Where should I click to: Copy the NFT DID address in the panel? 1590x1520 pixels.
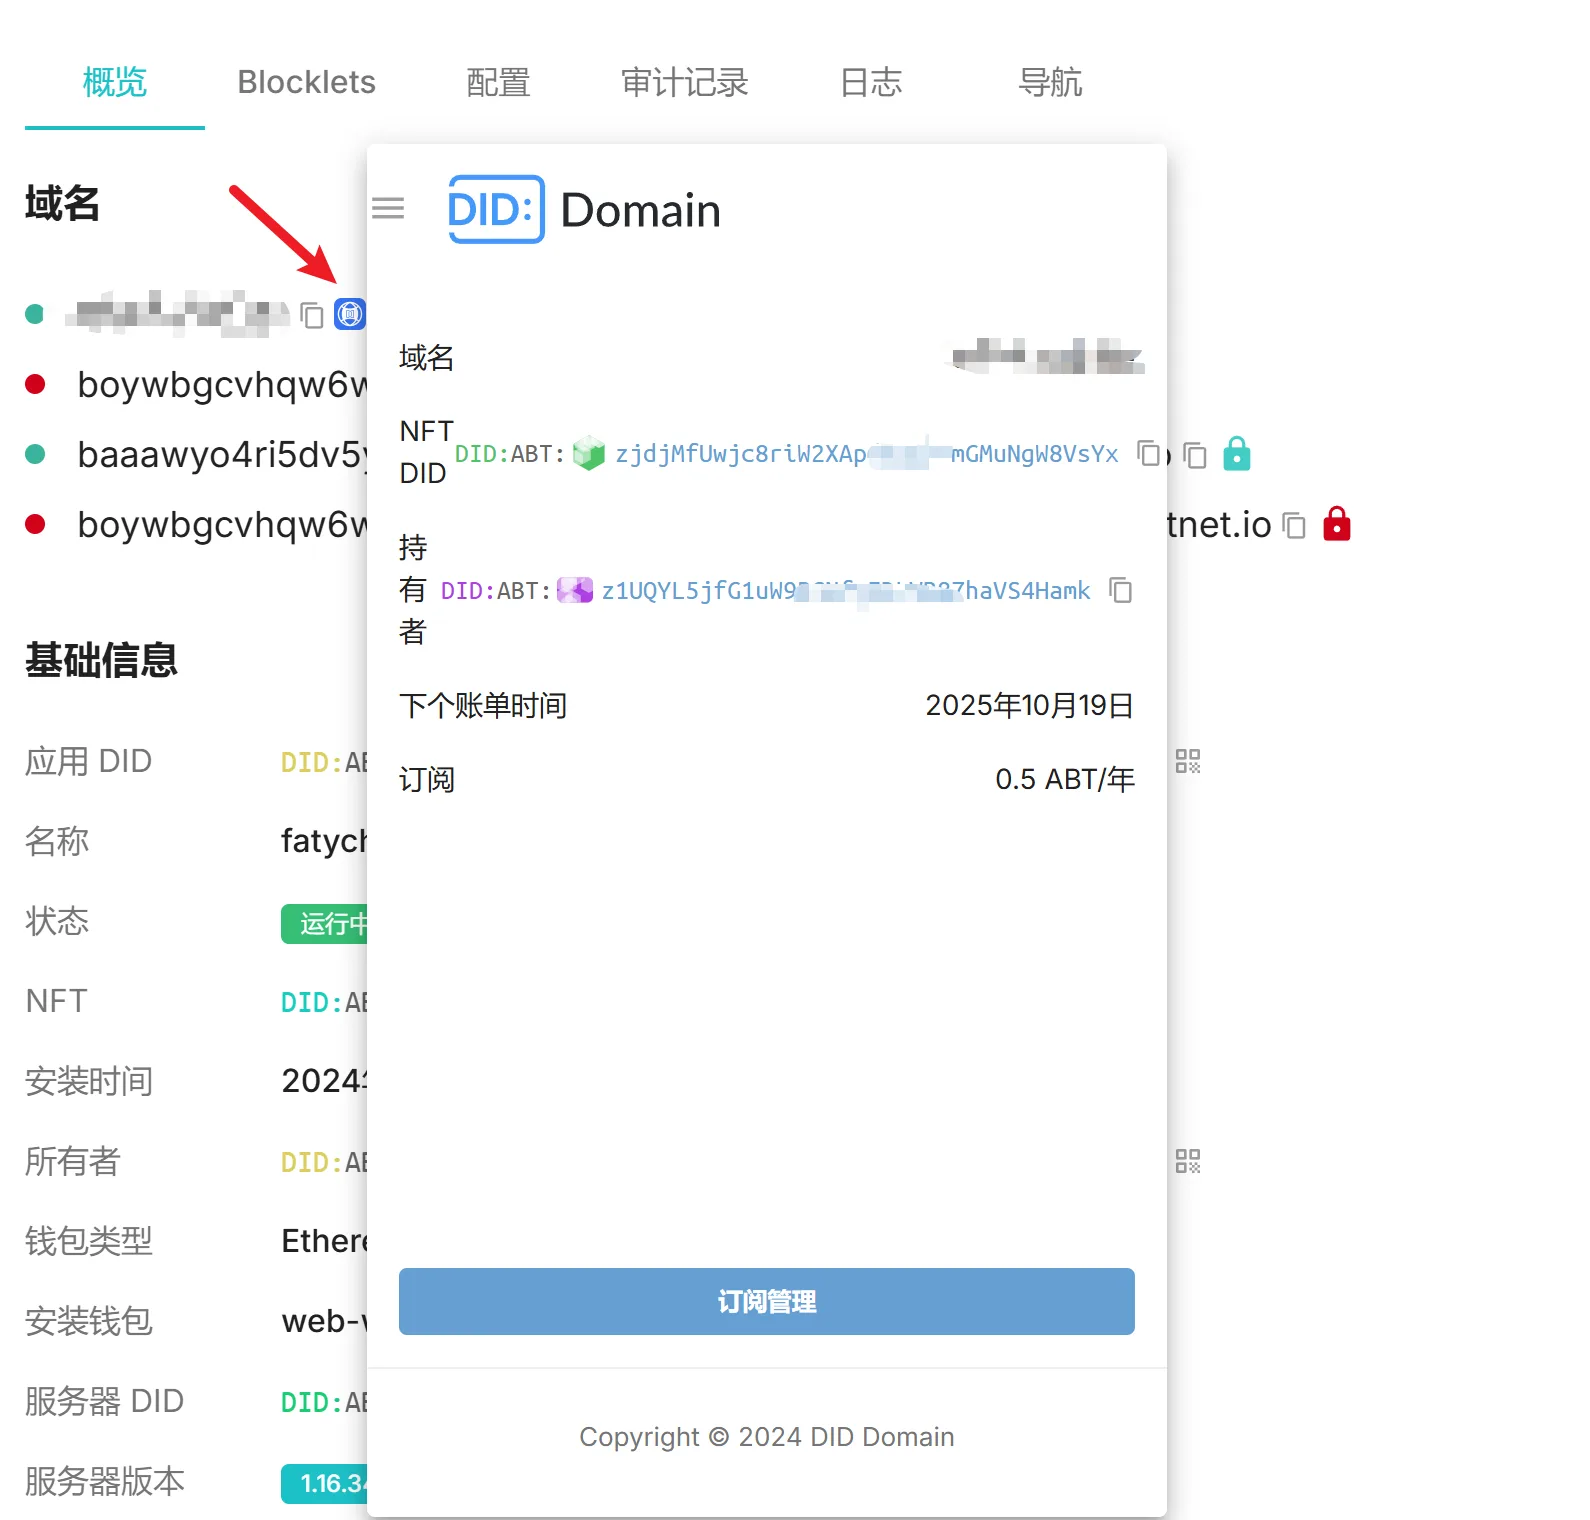(x=1148, y=454)
